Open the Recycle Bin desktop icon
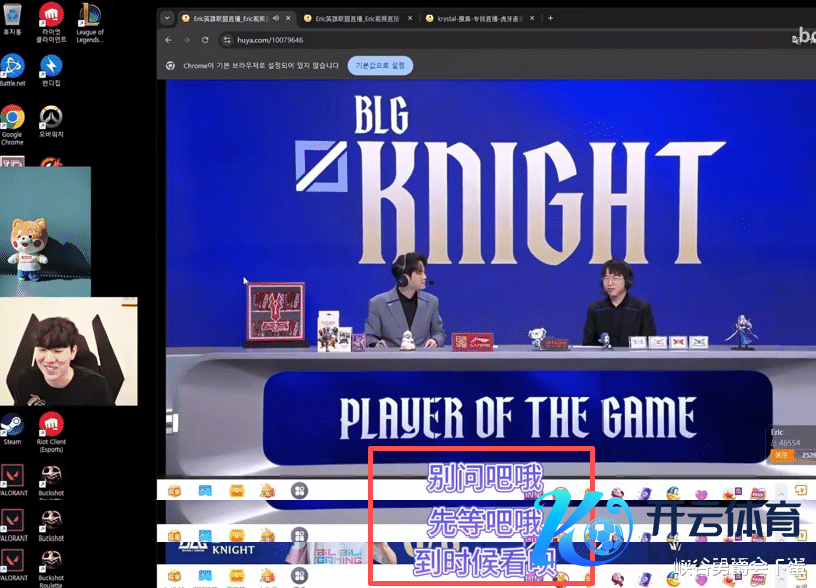Image resolution: width=816 pixels, height=588 pixels. (12, 16)
